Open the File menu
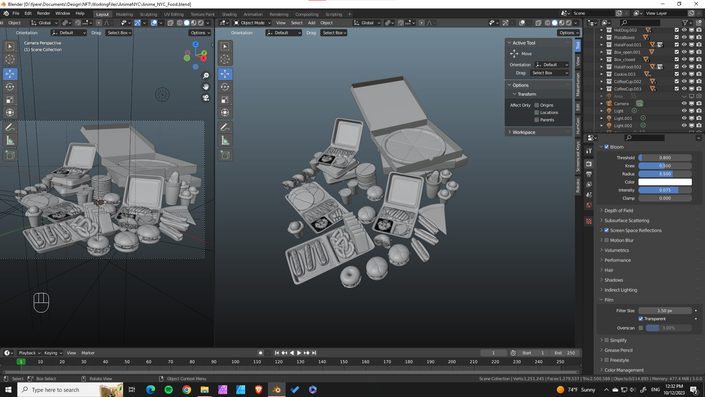 (x=16, y=13)
